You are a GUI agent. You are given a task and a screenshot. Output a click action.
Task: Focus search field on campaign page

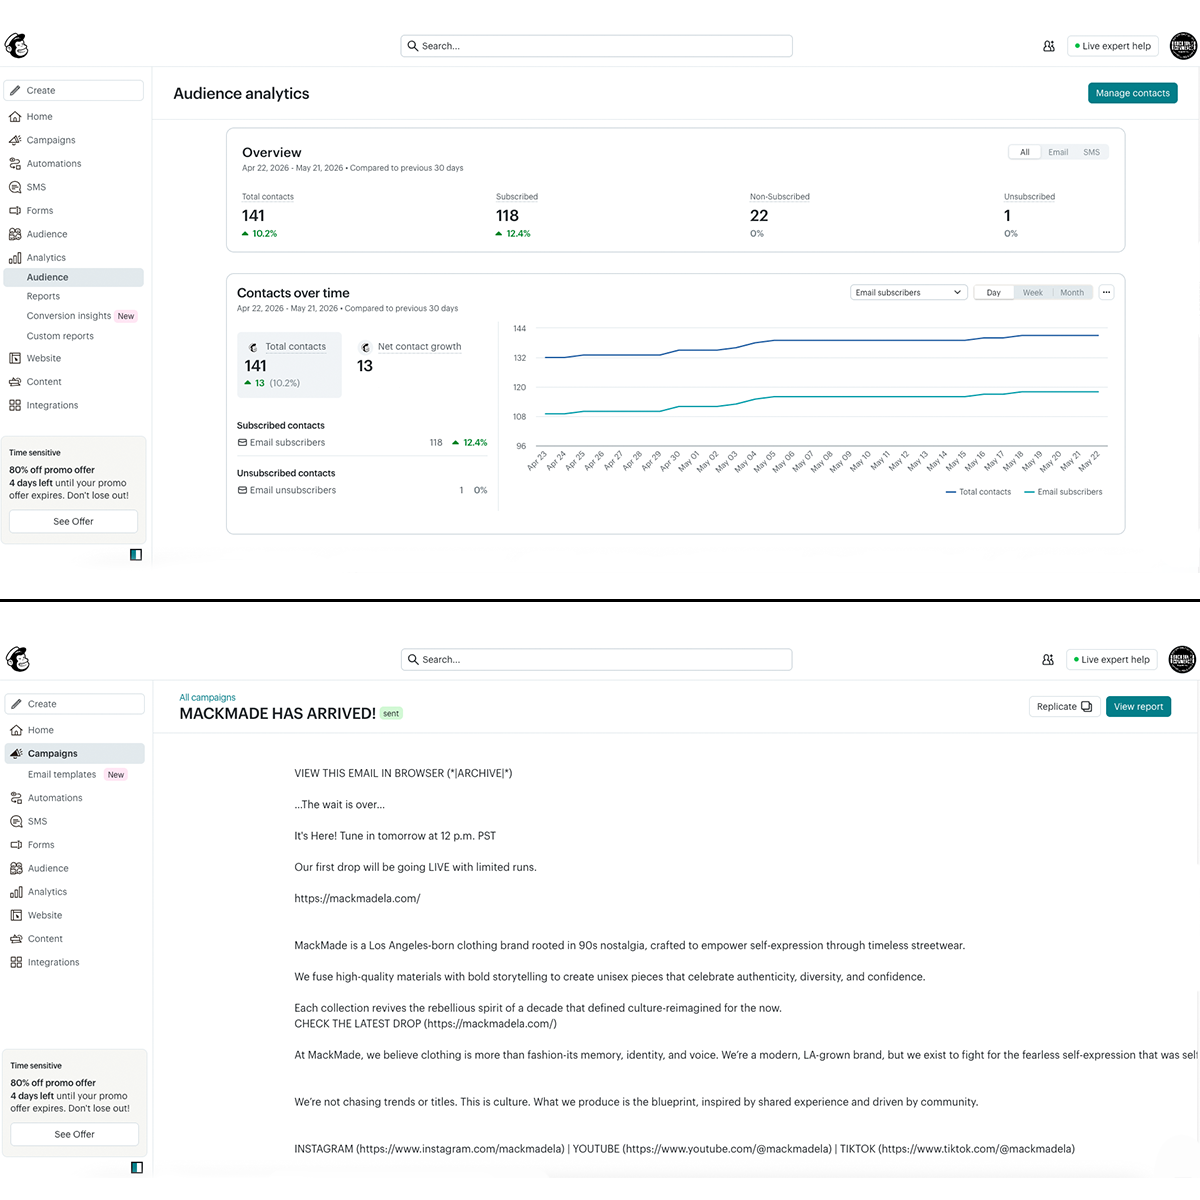point(597,659)
